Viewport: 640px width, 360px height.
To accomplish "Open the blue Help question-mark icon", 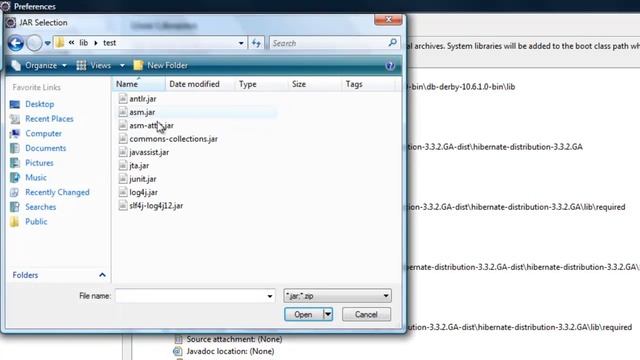I will click(390, 66).
